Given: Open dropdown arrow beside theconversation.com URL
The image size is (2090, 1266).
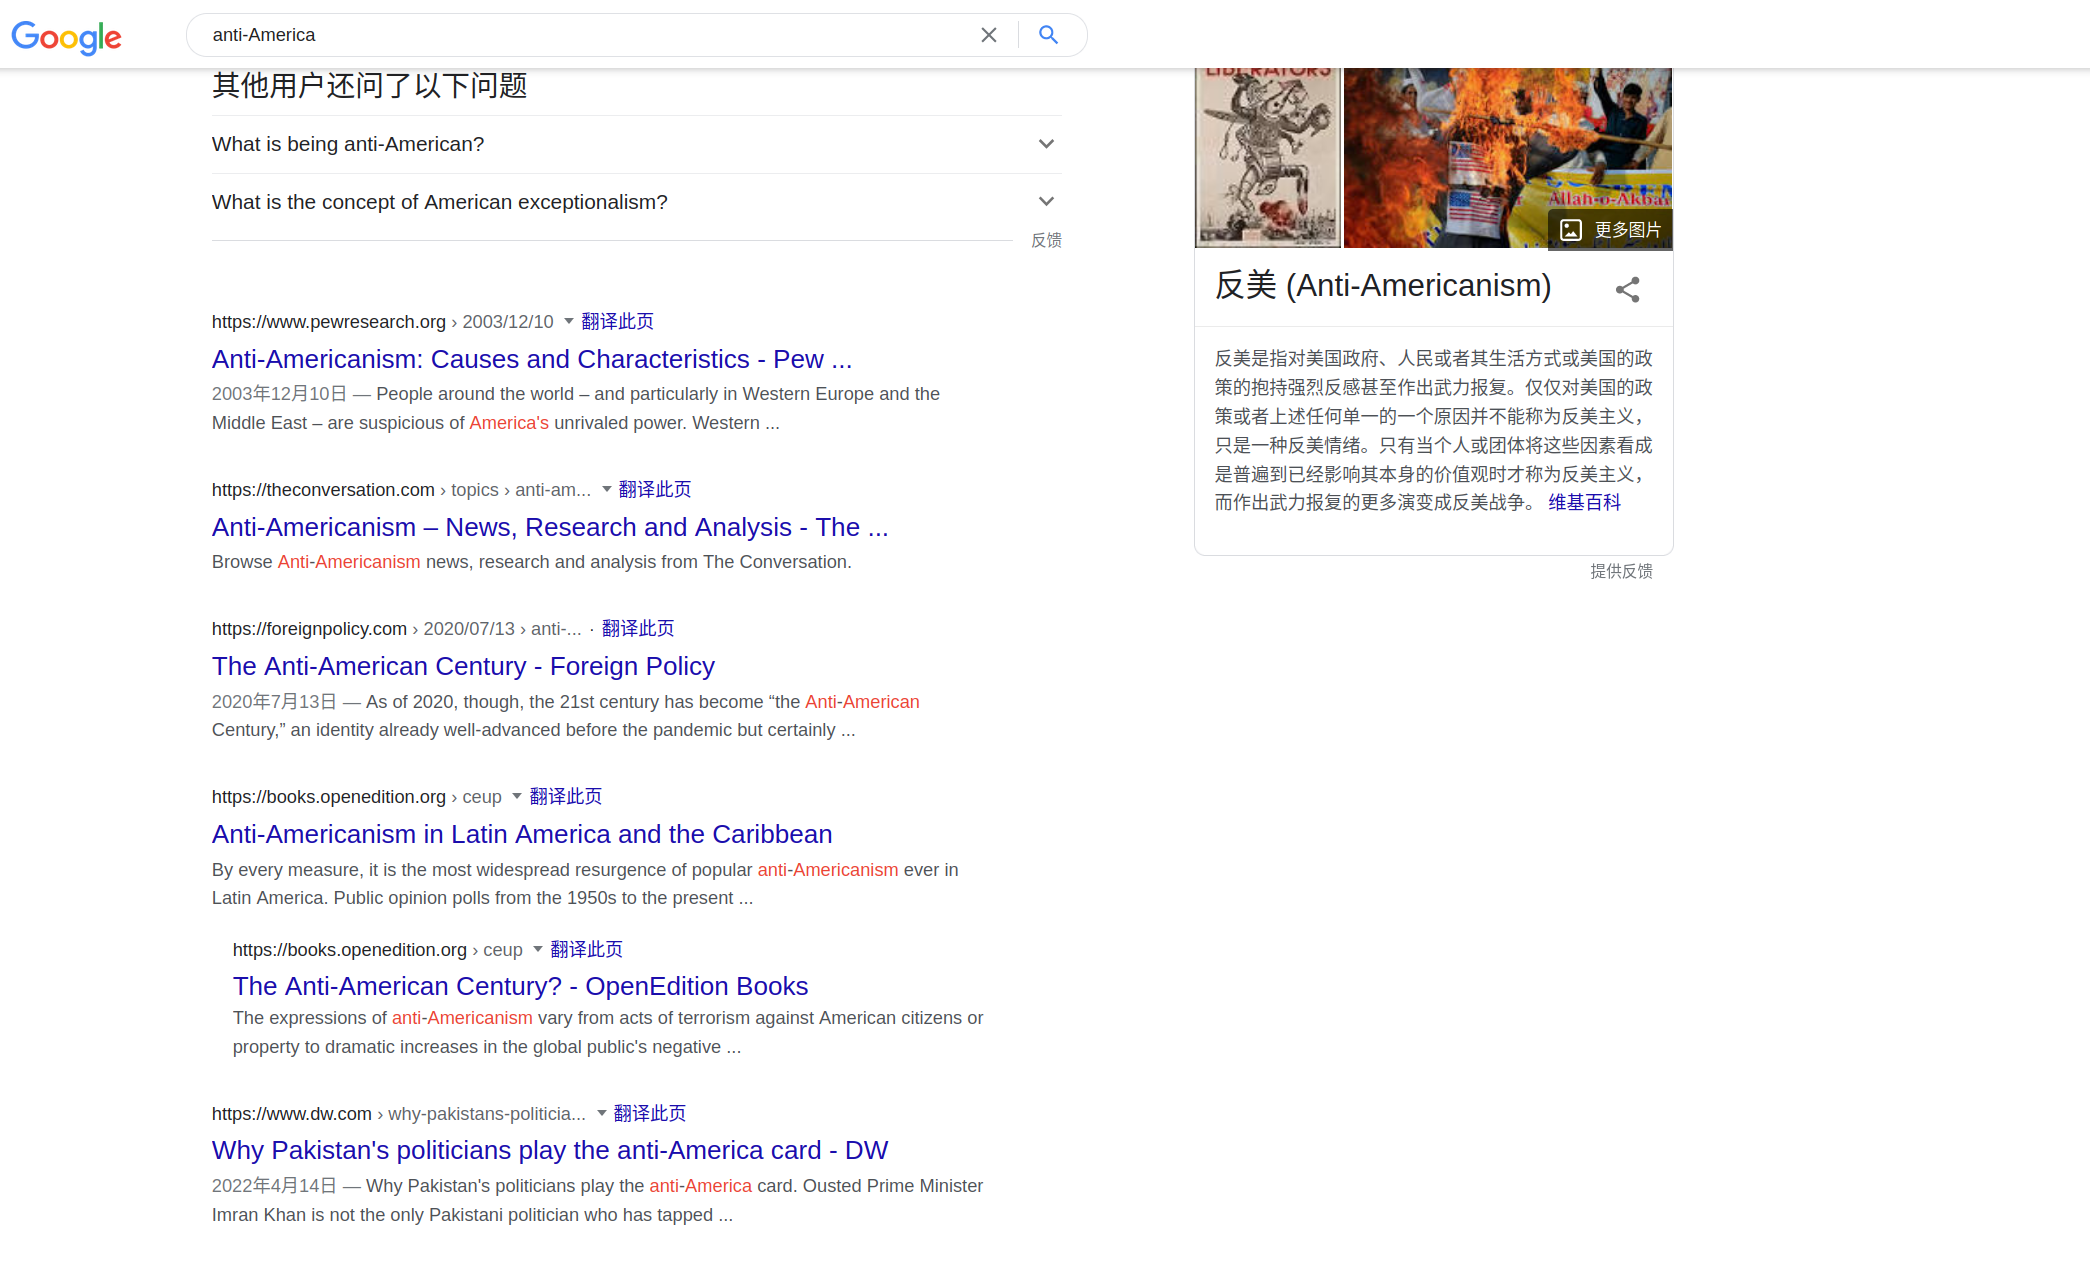Looking at the screenshot, I should (x=606, y=489).
